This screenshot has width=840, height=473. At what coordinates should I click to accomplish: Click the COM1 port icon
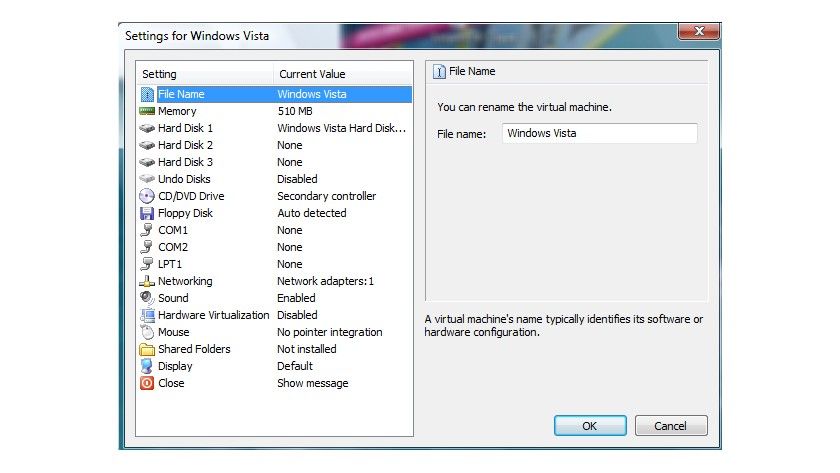pyautogui.click(x=147, y=230)
